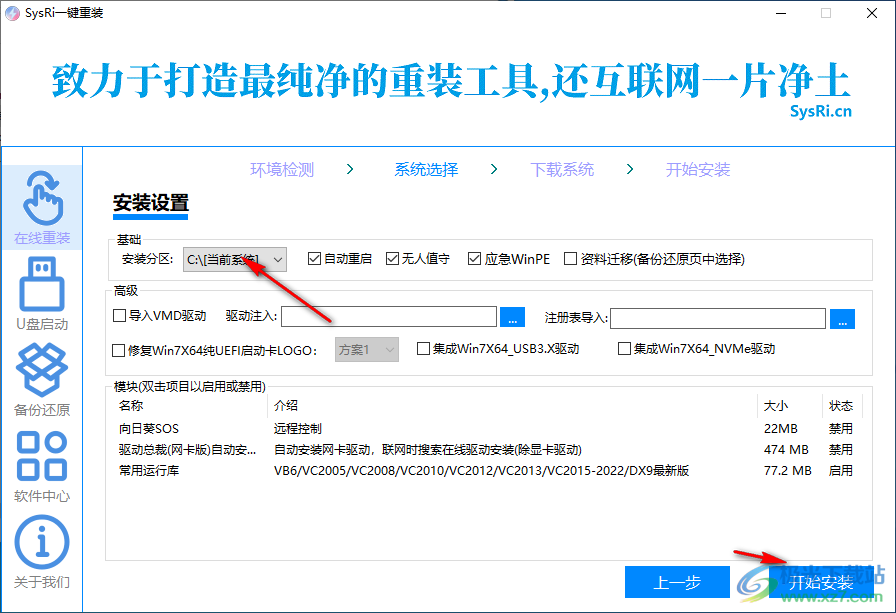Uncheck 应急WinPE
896x613 pixels.
click(x=473, y=258)
